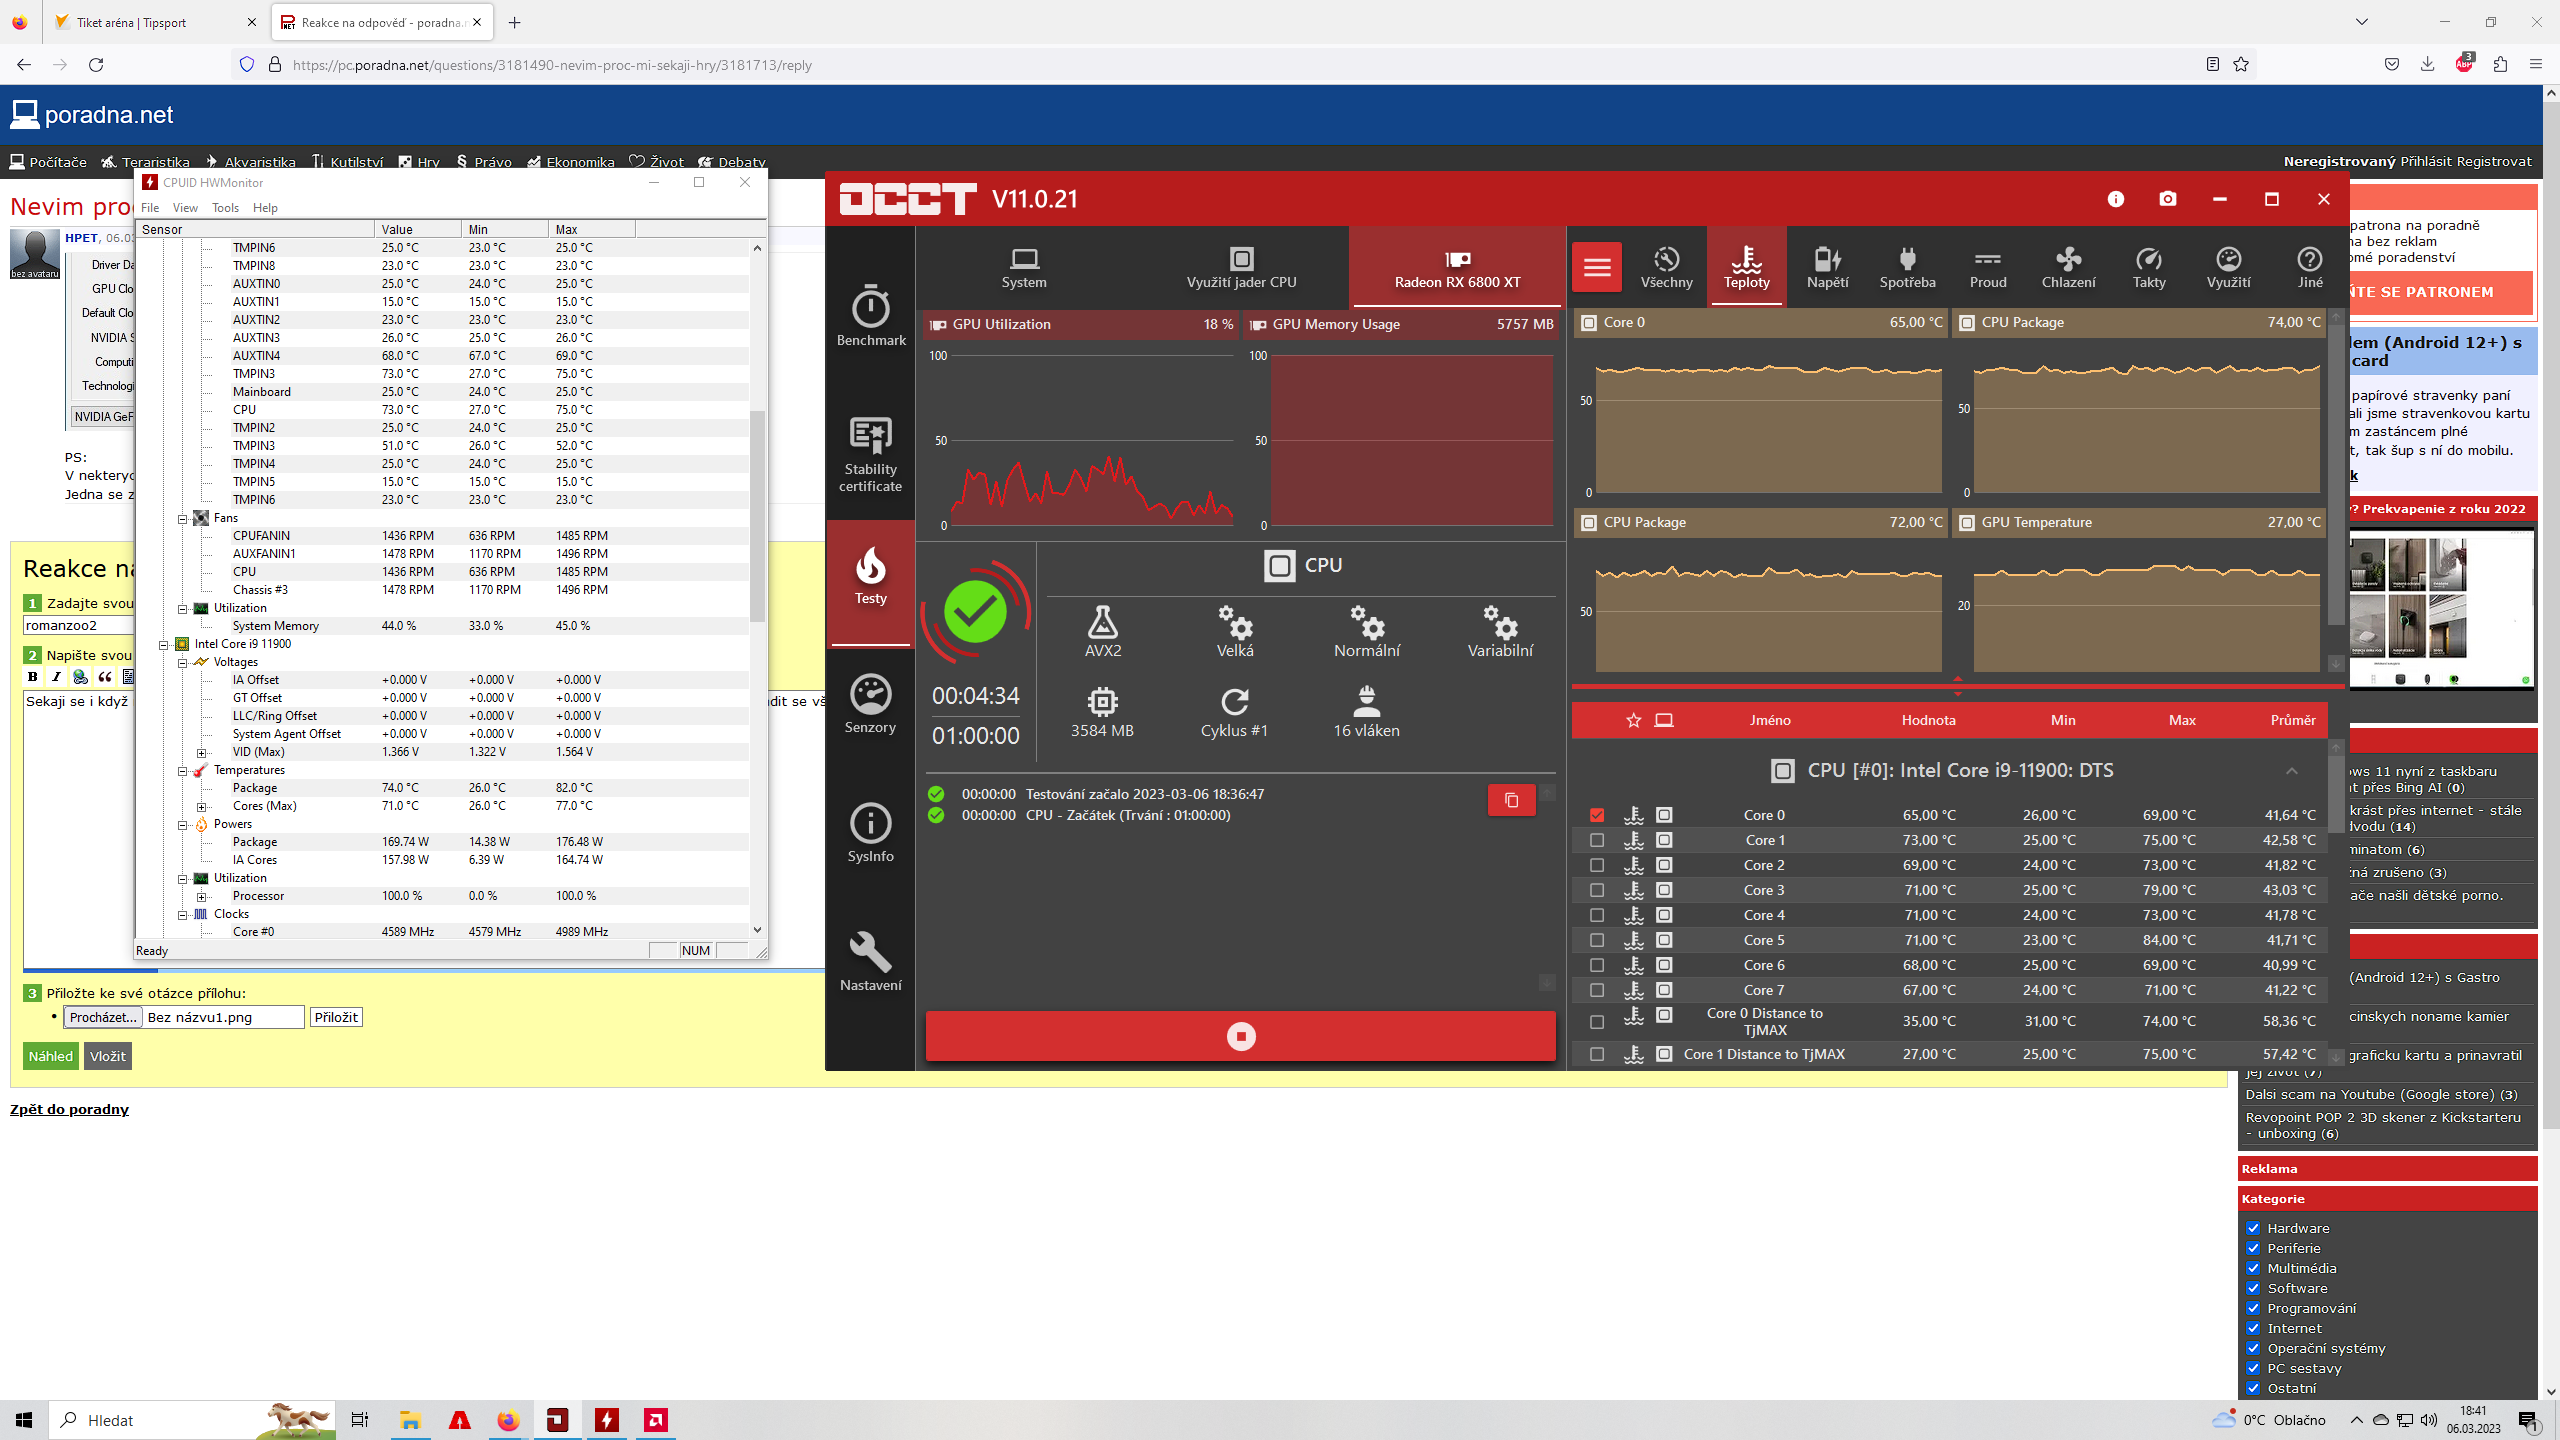Check the Core 3 graph checkbox
The height and width of the screenshot is (1440, 2560).
tap(1597, 890)
